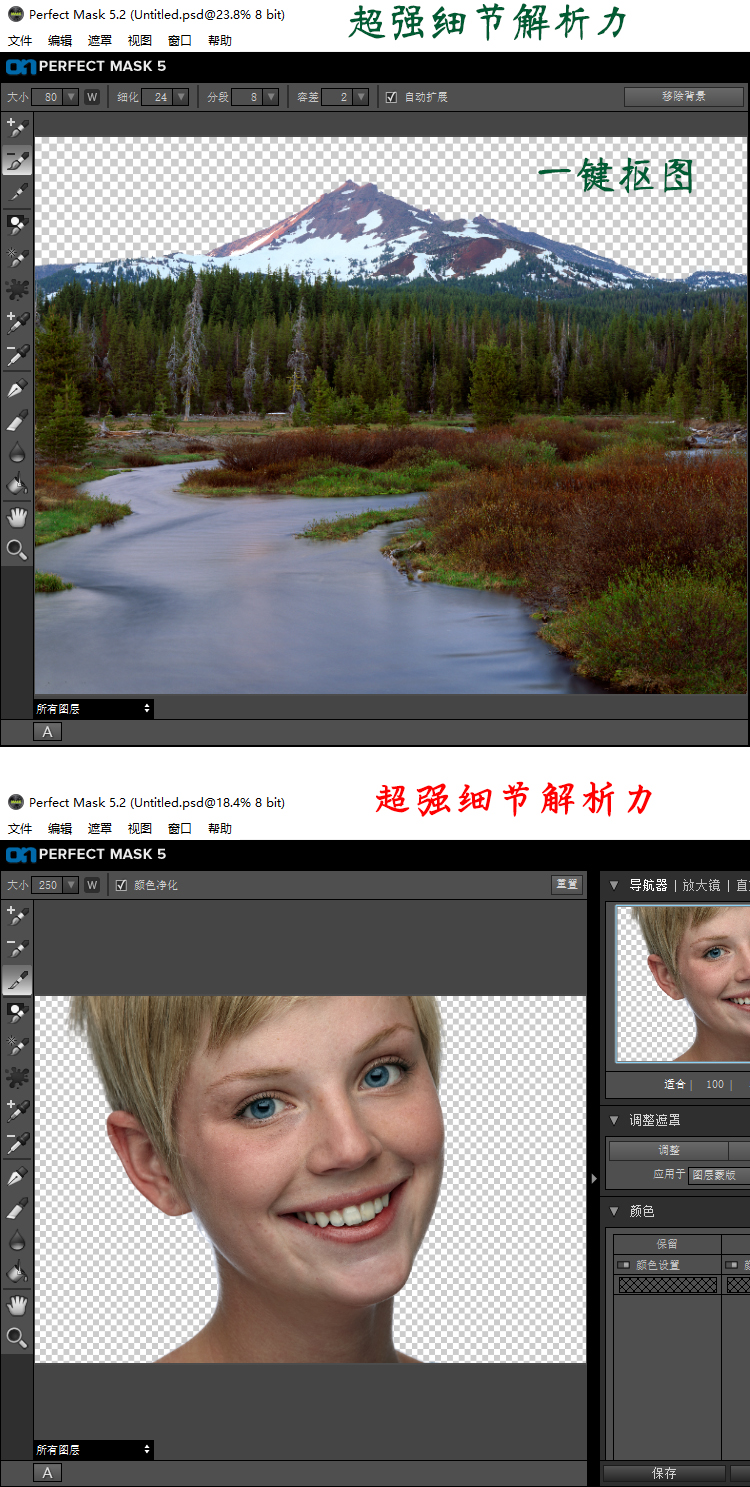Screen dimensions: 750x1487
Task: Open 编辑 menu in the 23.8% window
Action: pos(60,41)
